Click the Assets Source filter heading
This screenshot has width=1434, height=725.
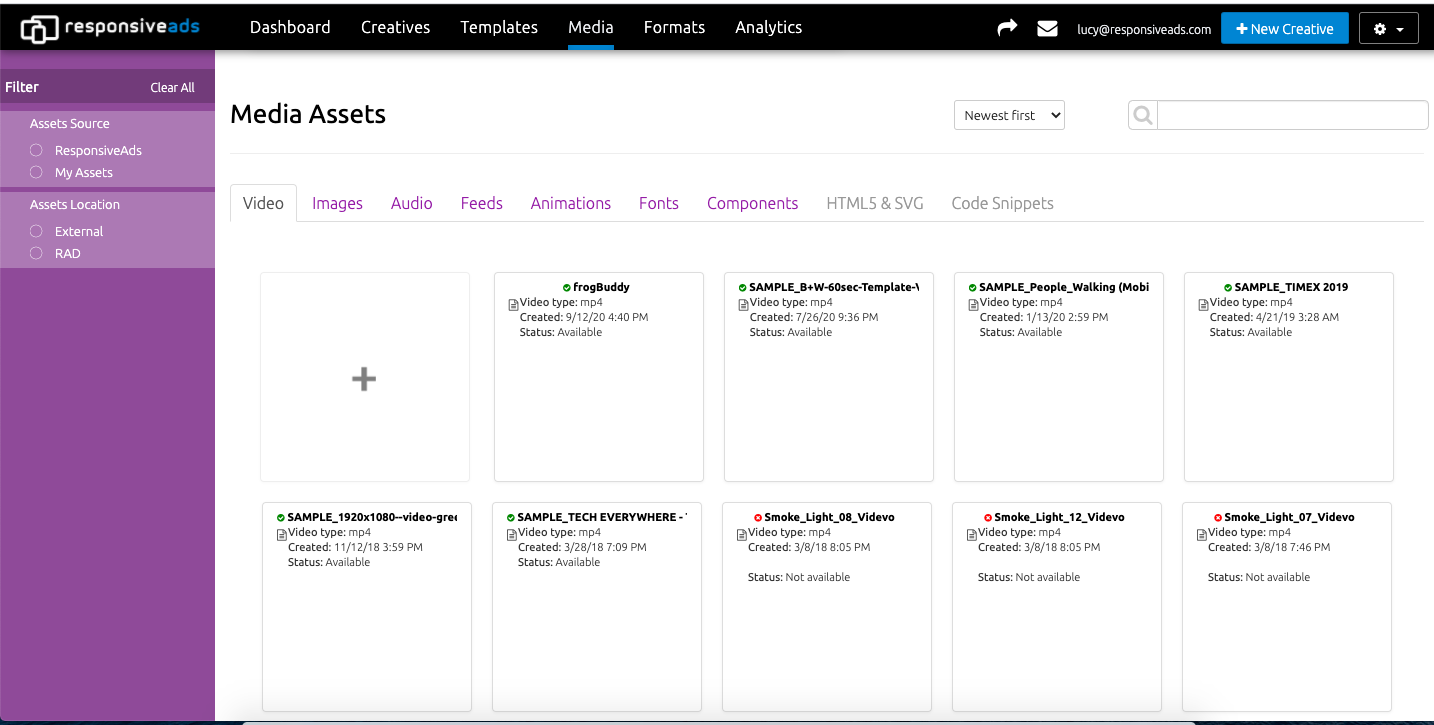[70, 124]
